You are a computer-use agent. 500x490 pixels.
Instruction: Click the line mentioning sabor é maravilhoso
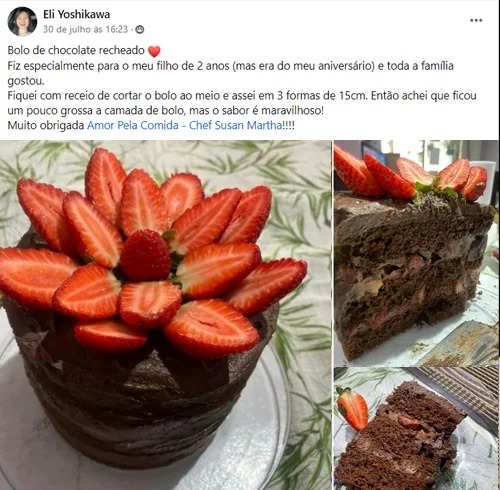click(x=166, y=111)
